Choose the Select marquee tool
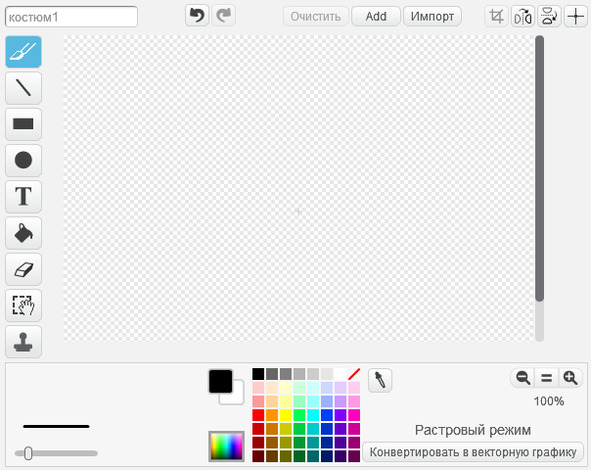Screen dimensions: 591x470 23,305
